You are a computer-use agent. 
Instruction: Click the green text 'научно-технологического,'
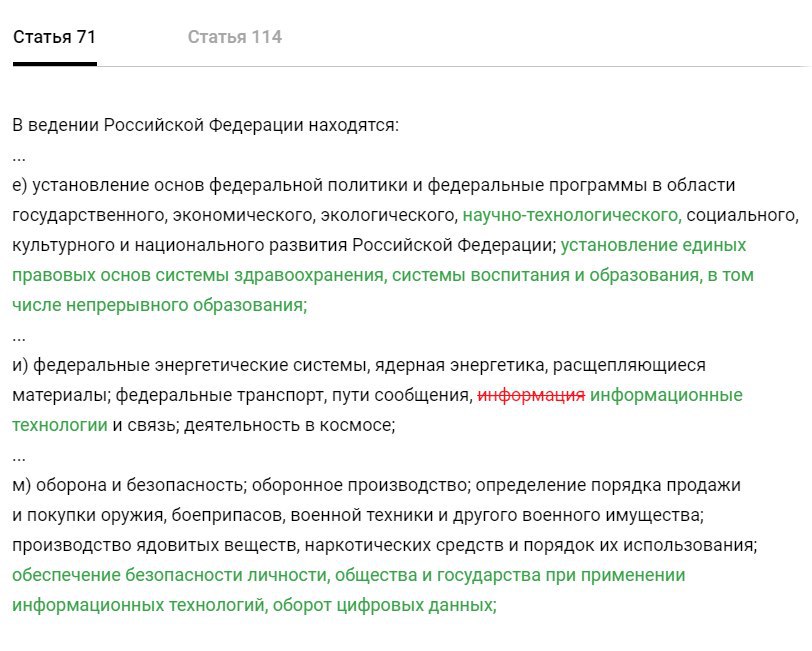pos(572,215)
